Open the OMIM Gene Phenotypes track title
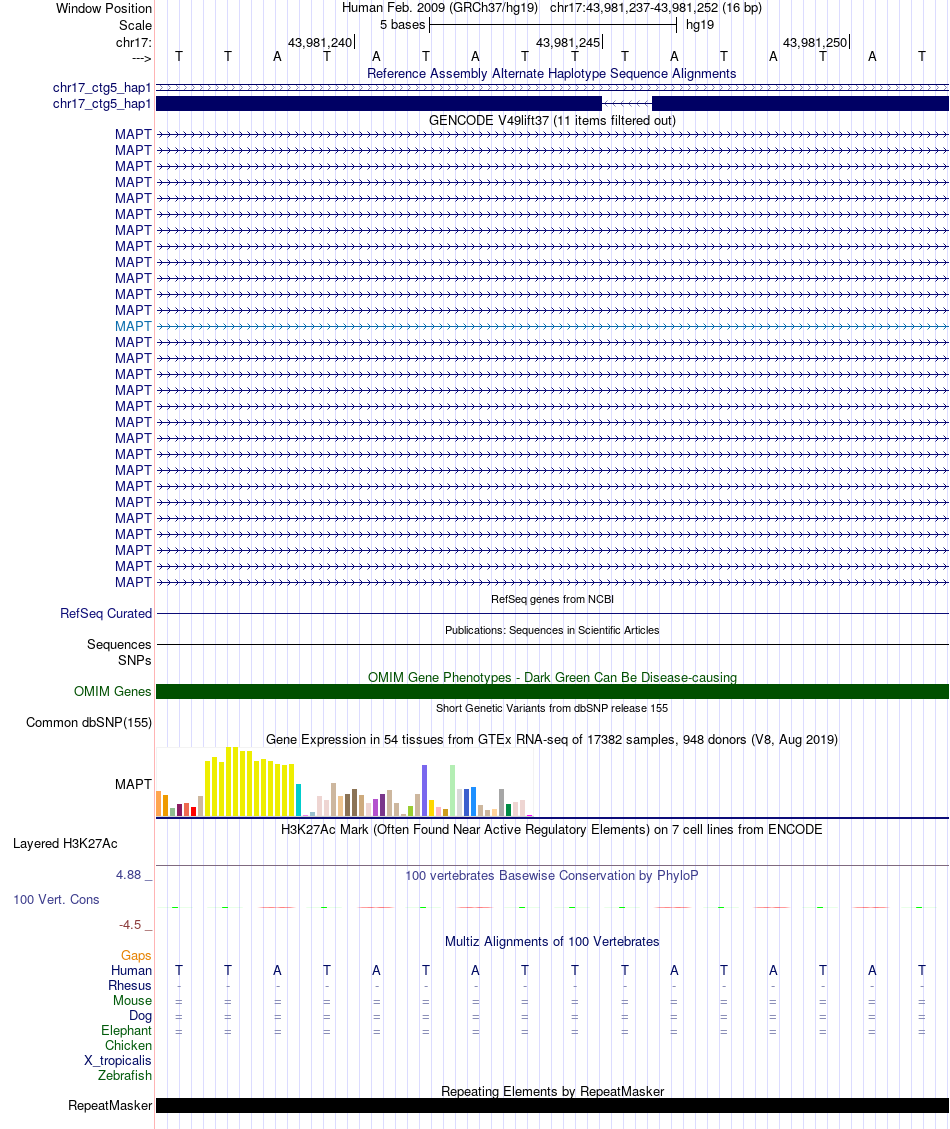 552,678
